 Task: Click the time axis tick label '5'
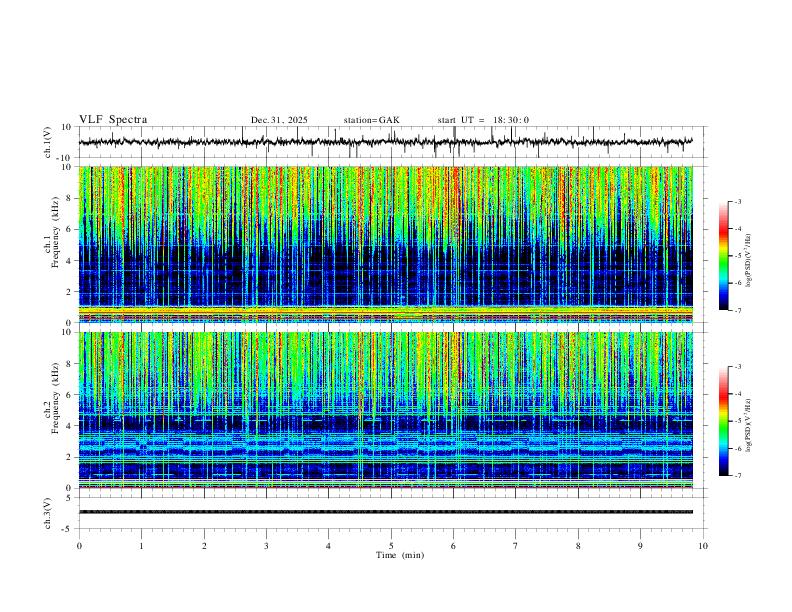tap(391, 546)
